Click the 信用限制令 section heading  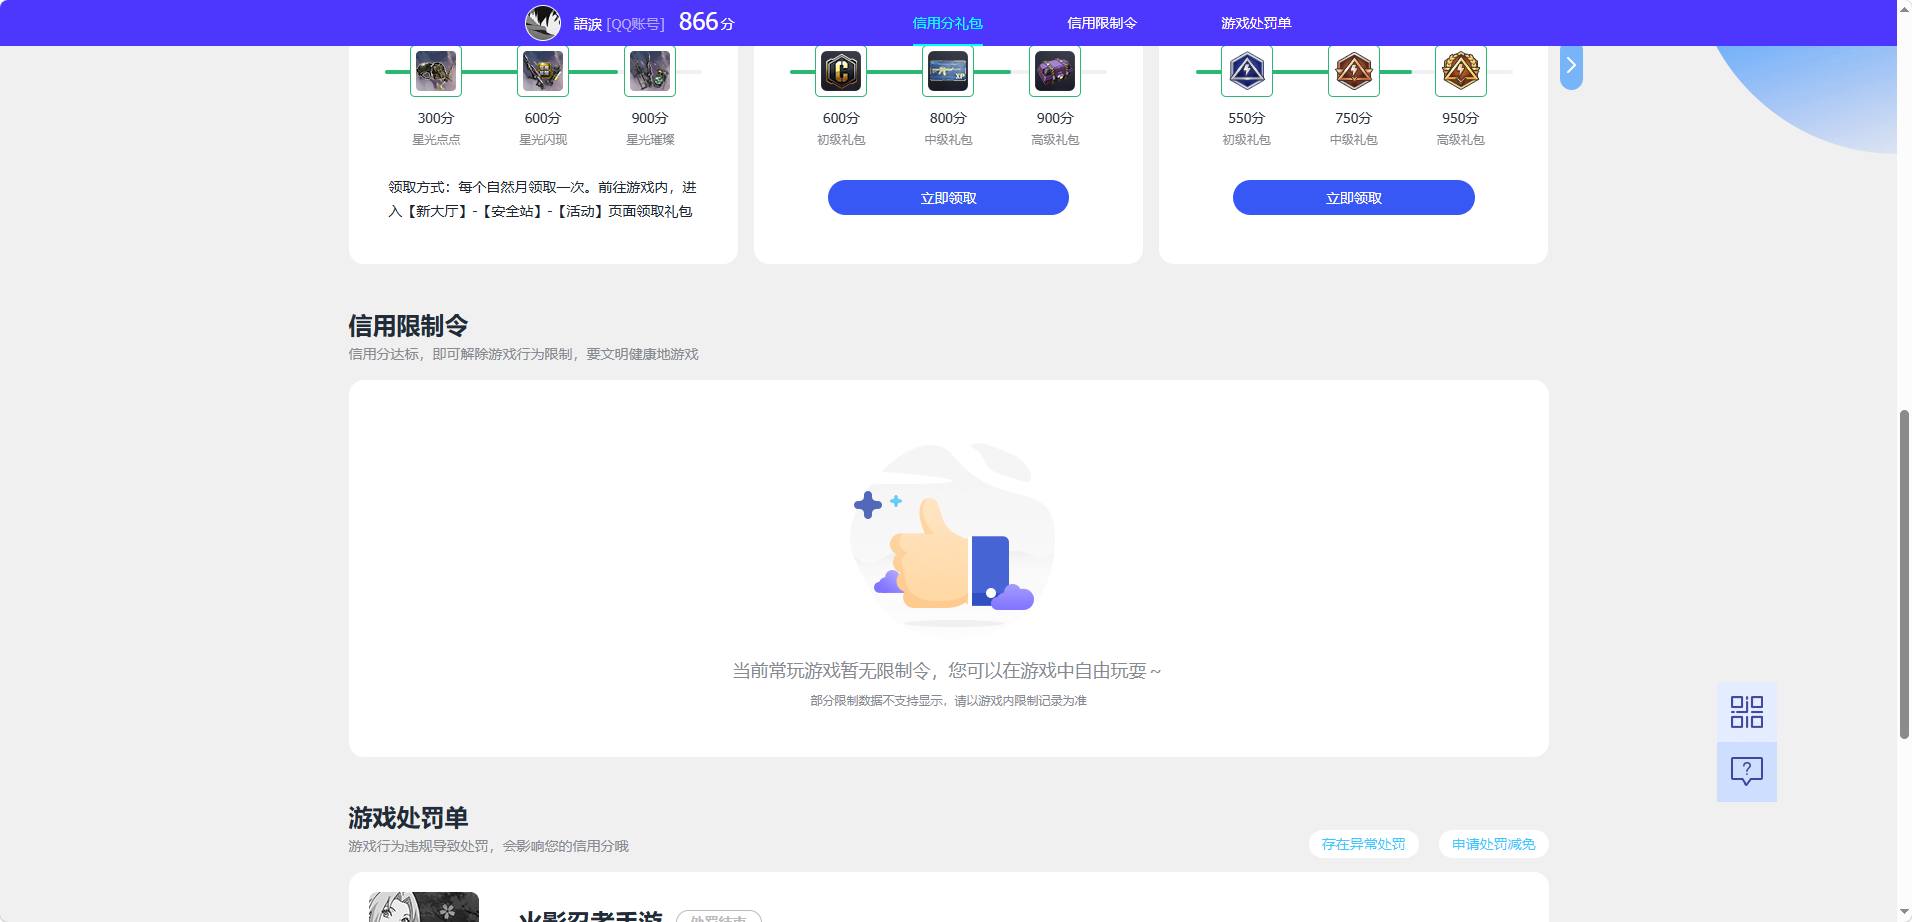pyautogui.click(x=408, y=326)
